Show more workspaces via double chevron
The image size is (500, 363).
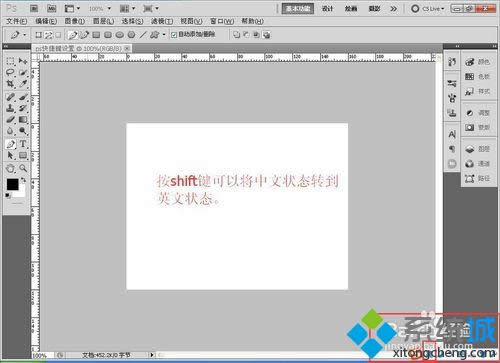[394, 9]
